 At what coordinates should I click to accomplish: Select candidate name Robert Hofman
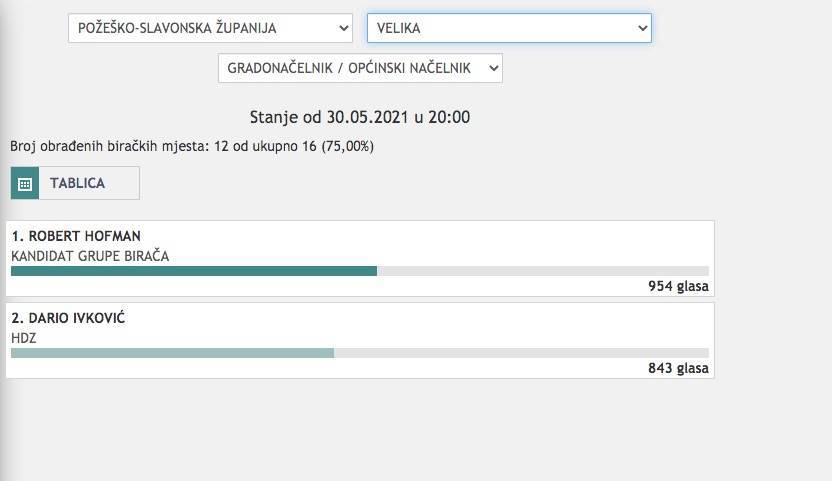(76, 237)
